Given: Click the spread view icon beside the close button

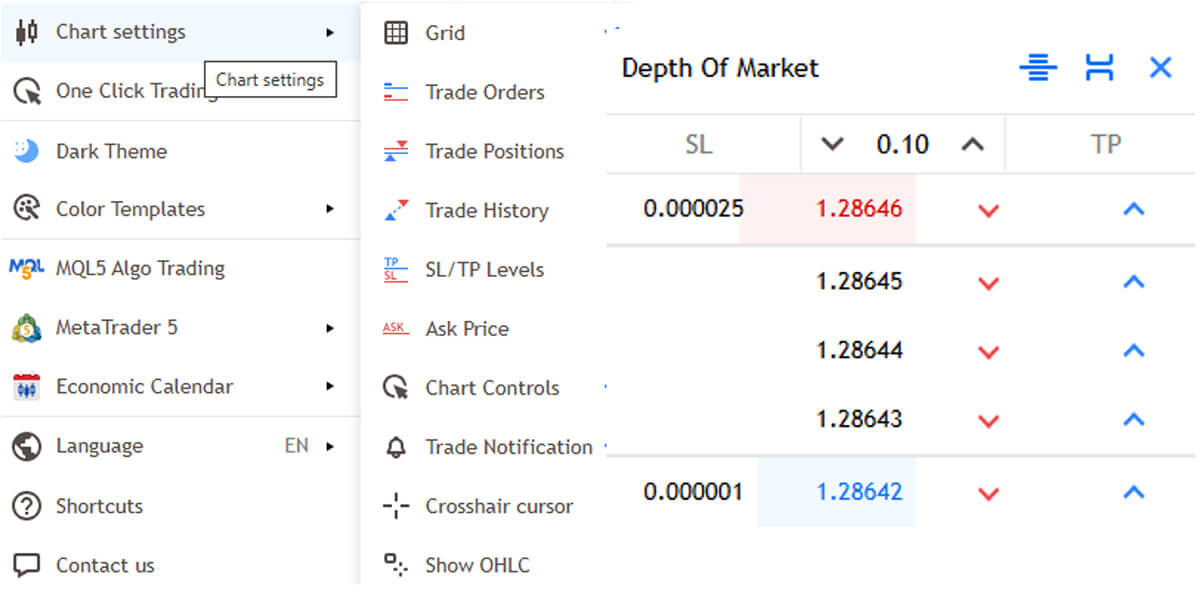Looking at the screenshot, I should tap(1099, 68).
